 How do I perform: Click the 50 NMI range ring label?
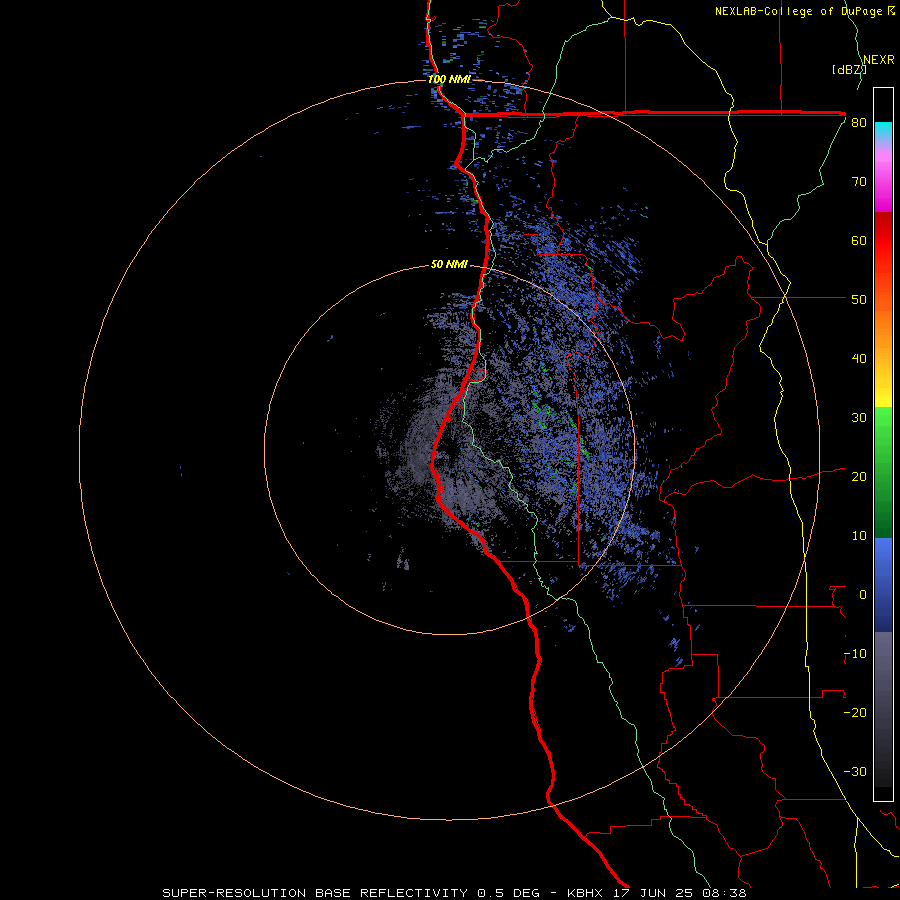[x=449, y=264]
